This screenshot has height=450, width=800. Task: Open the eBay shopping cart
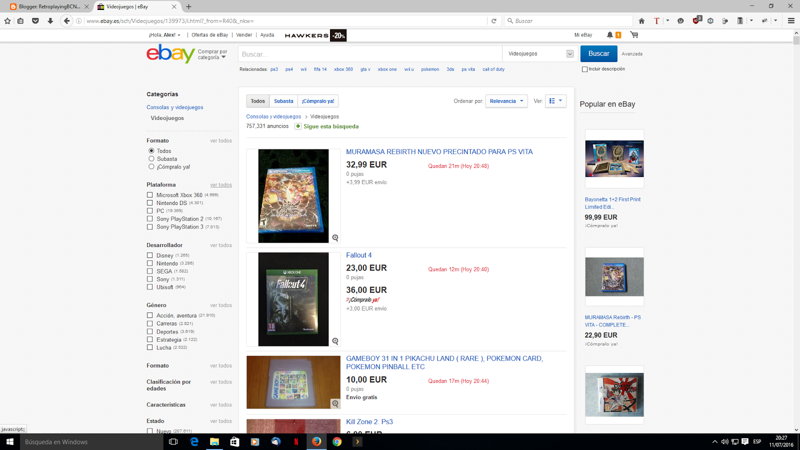point(634,35)
